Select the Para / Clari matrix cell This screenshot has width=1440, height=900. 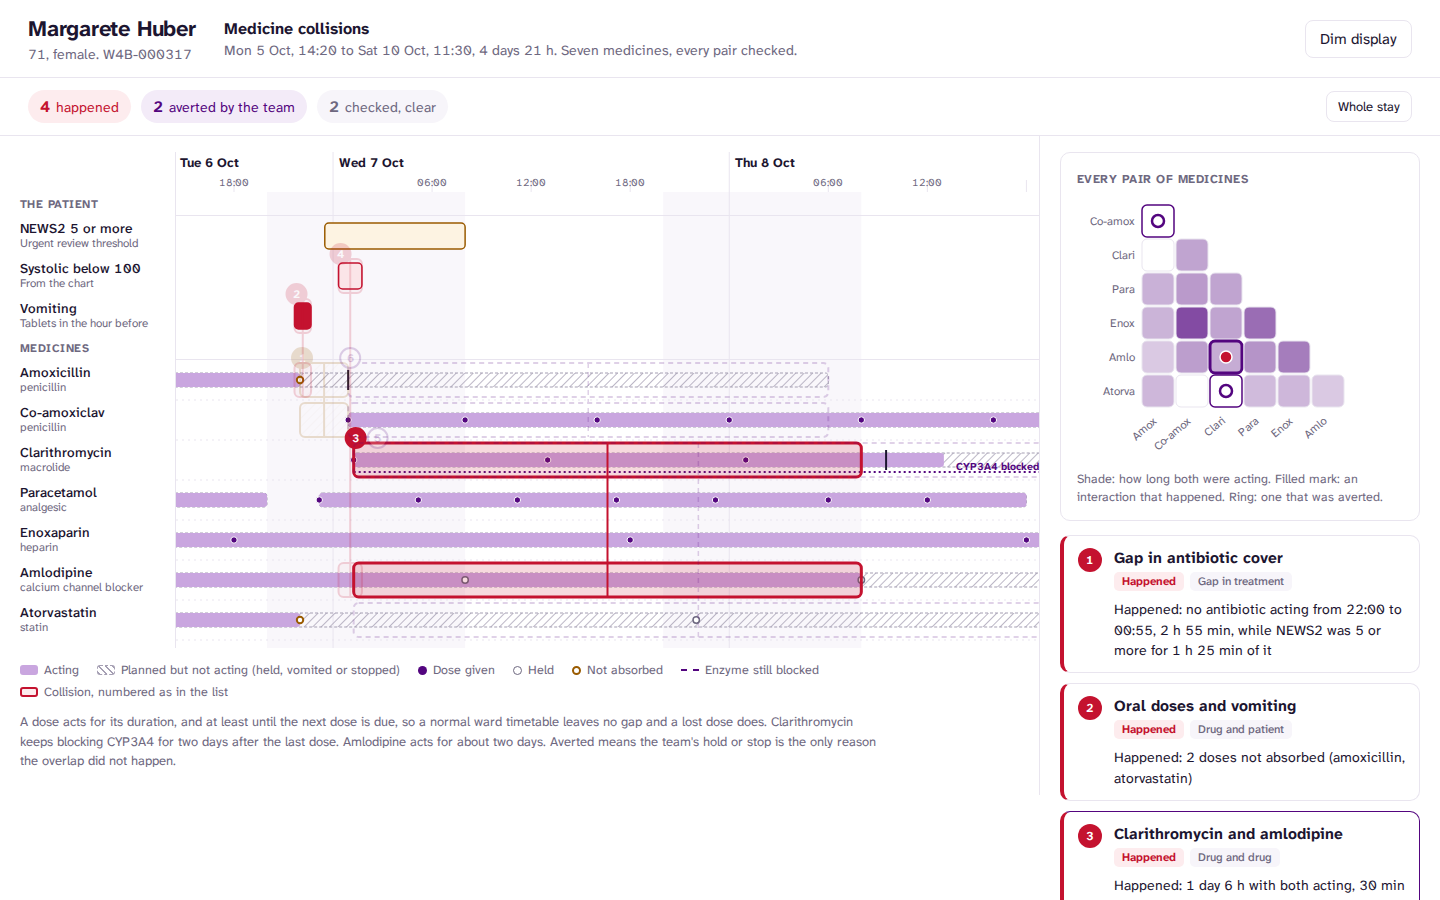(1226, 289)
